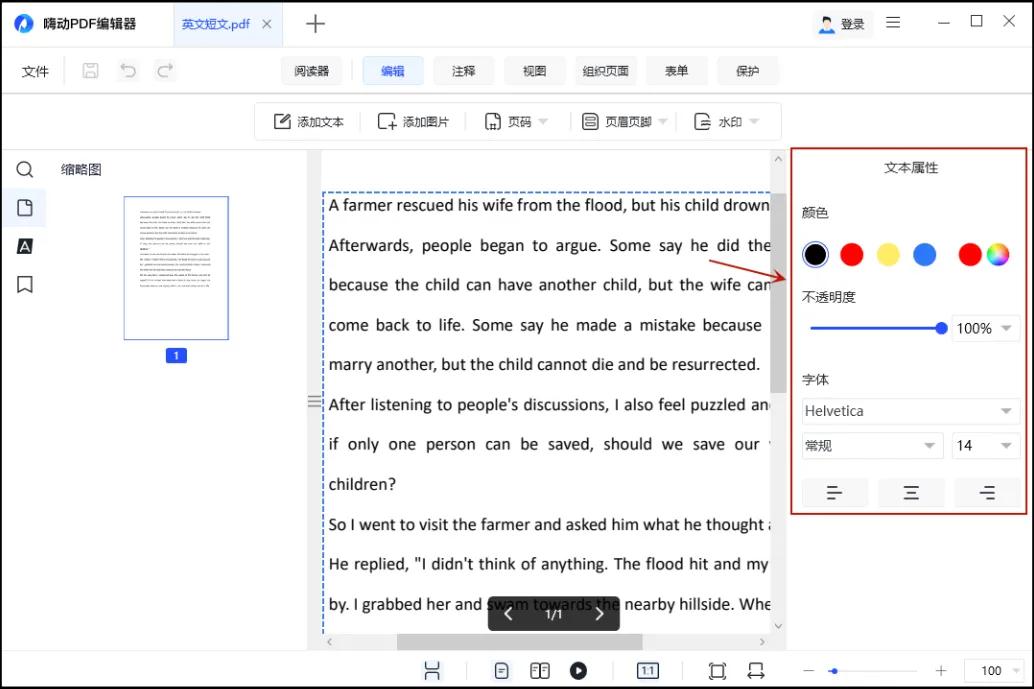Image resolution: width=1034 pixels, height=689 pixels.
Task: Open the 文件 menu
Action: [x=35, y=71]
